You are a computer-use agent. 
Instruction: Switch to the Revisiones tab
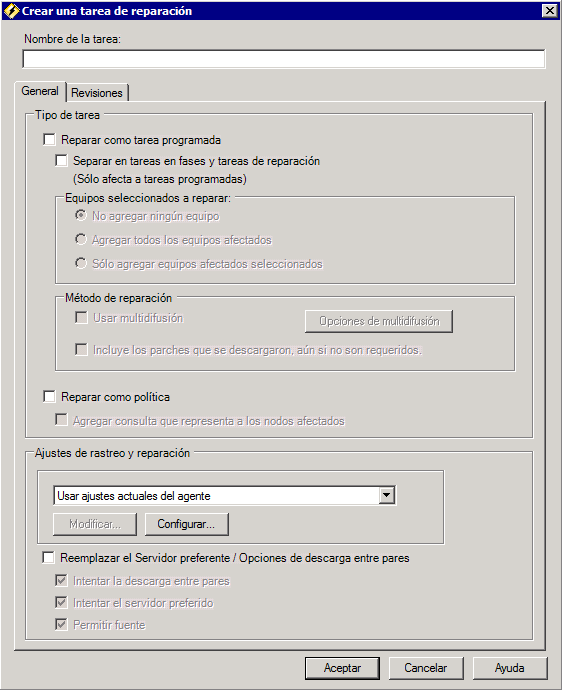tap(97, 93)
